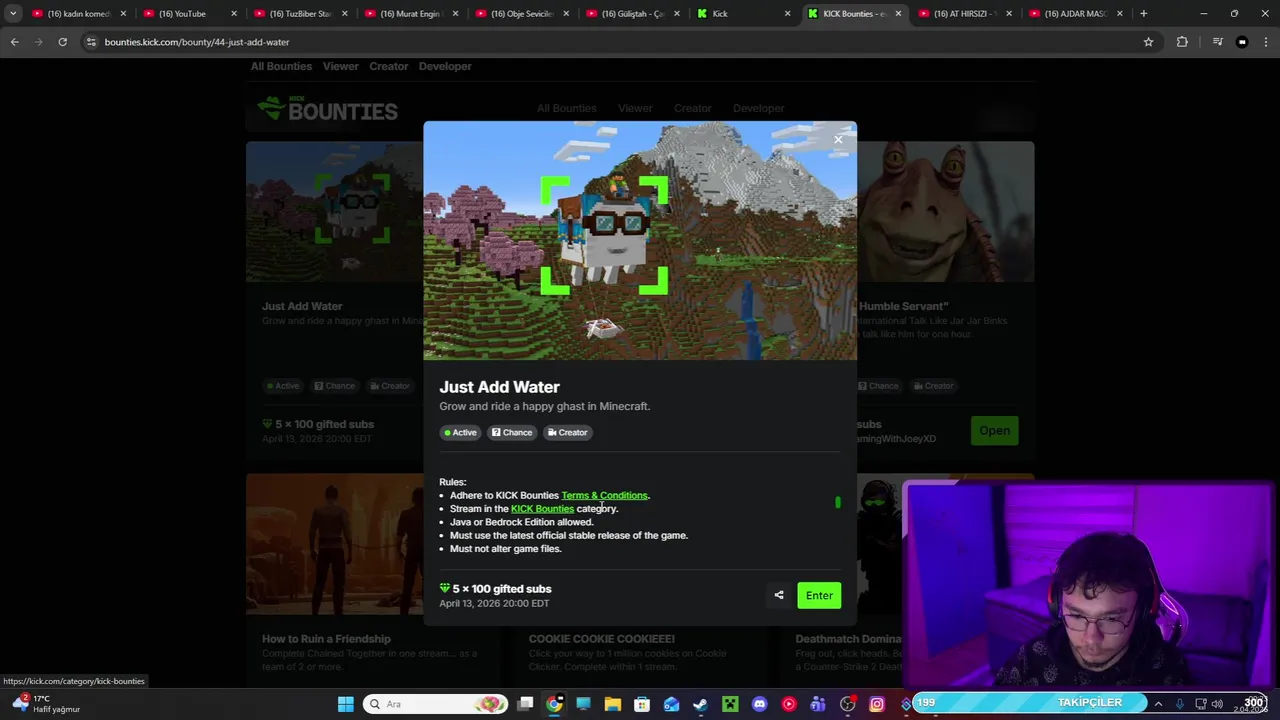
Task: Open Minecraft creeper icon on taskbar
Action: [x=730, y=704]
